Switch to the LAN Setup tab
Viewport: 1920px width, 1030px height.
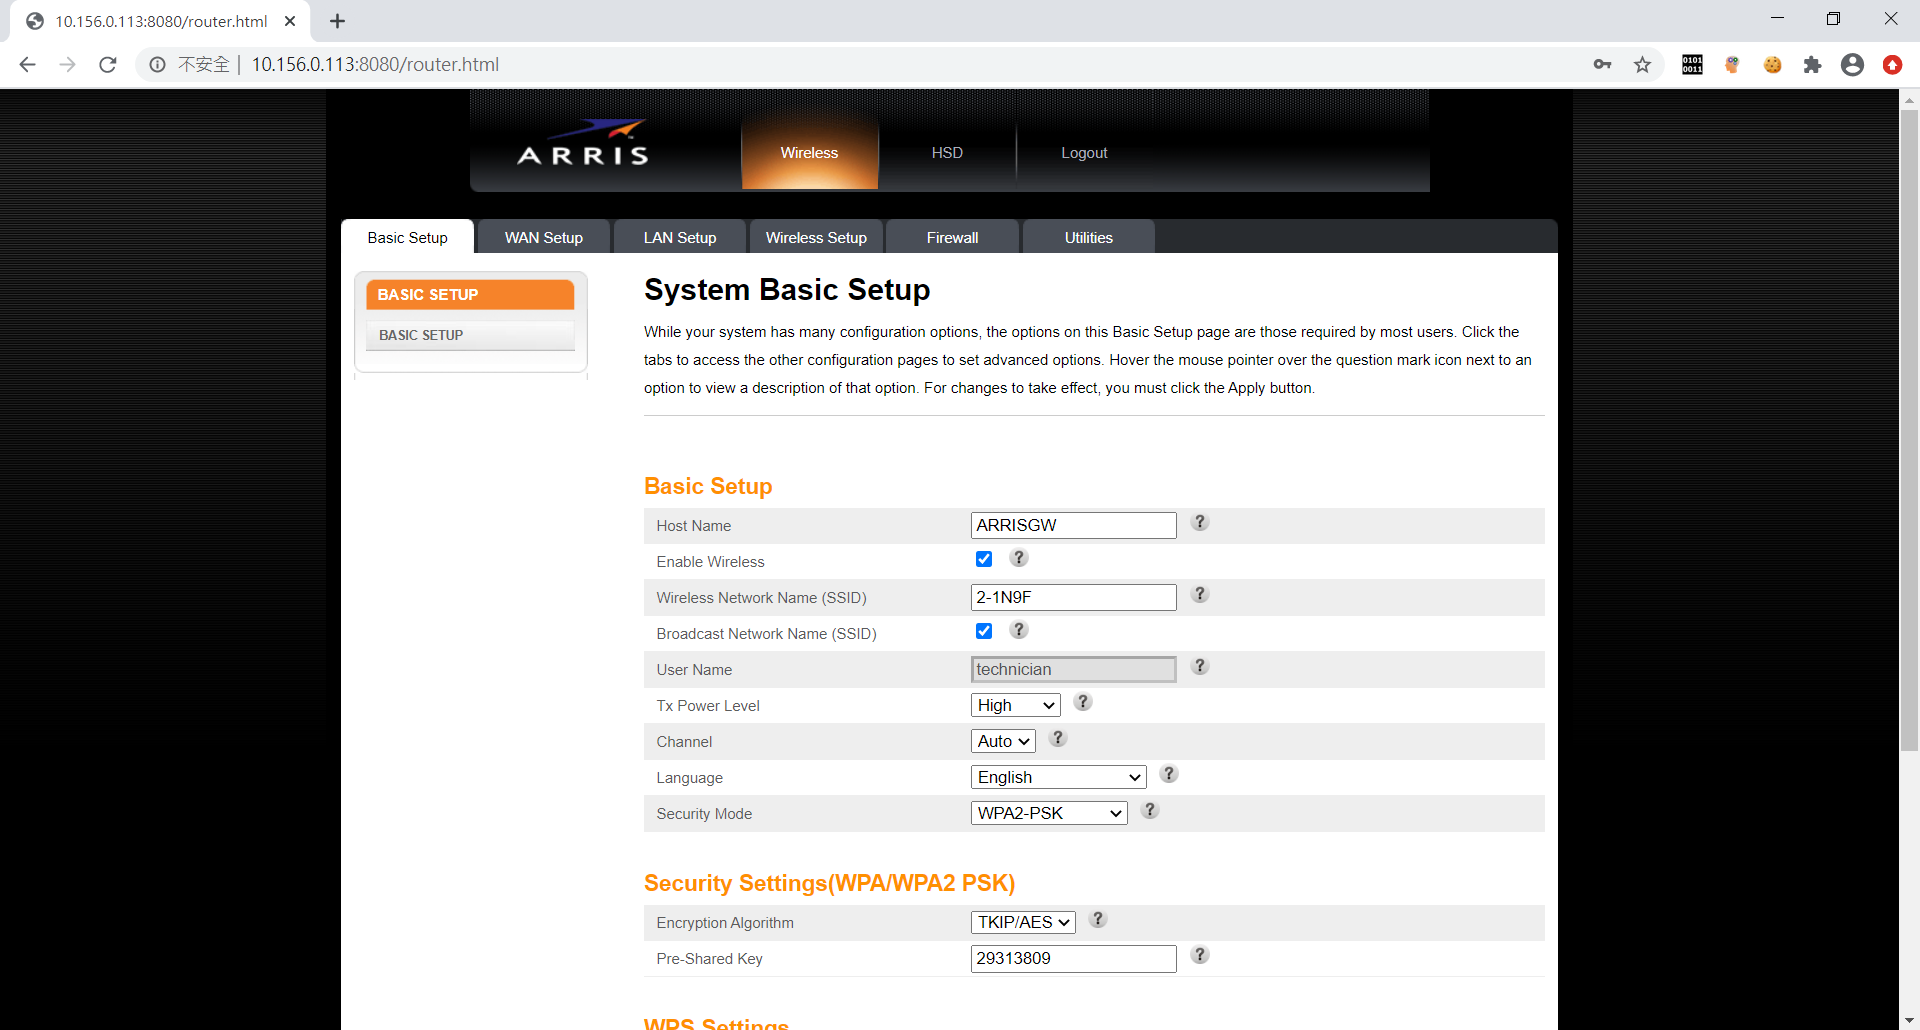[x=680, y=237]
